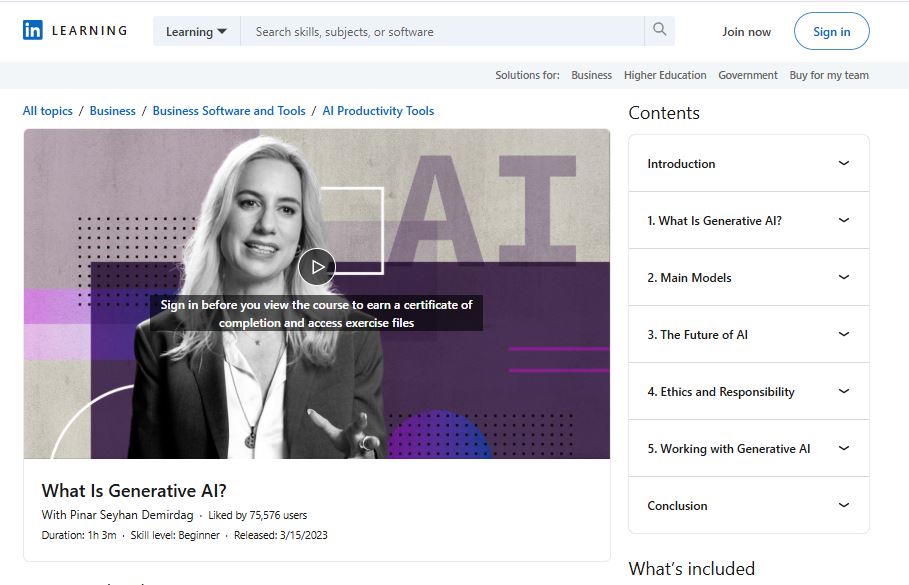Select Higher Education solutions link
909x585 pixels.
pos(665,75)
